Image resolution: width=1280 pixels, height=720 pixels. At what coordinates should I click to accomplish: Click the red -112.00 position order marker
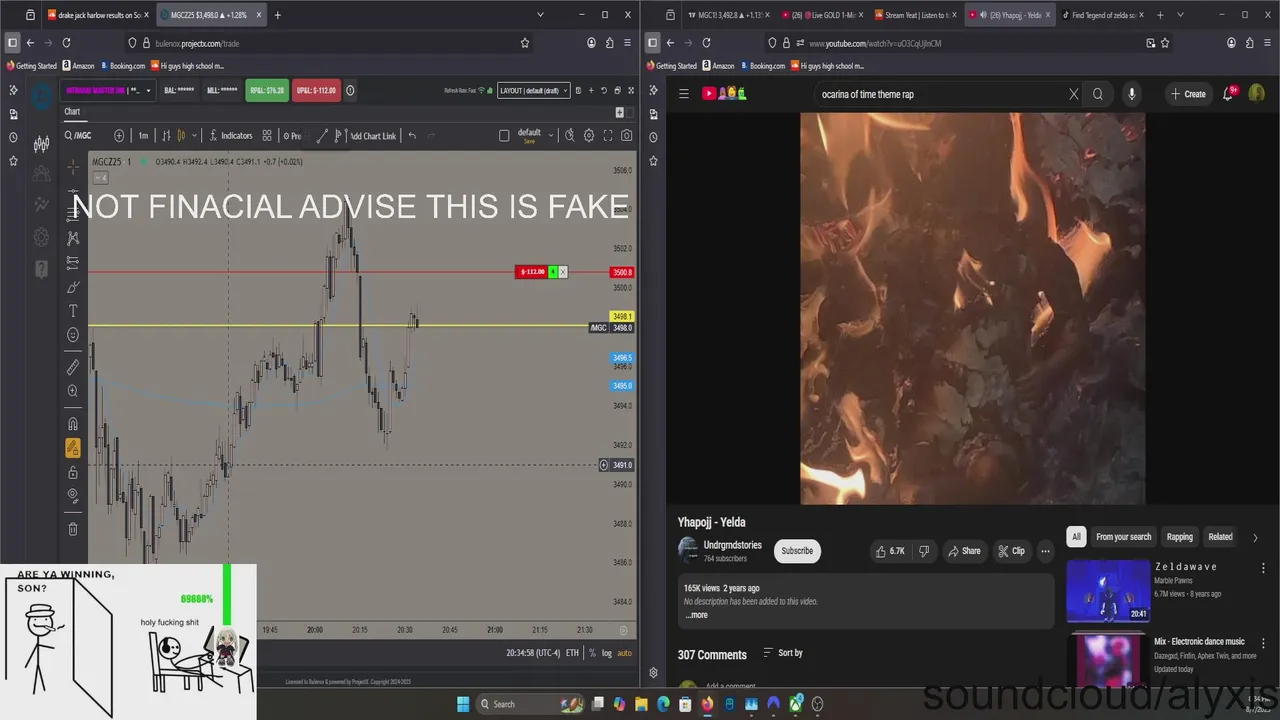click(531, 272)
